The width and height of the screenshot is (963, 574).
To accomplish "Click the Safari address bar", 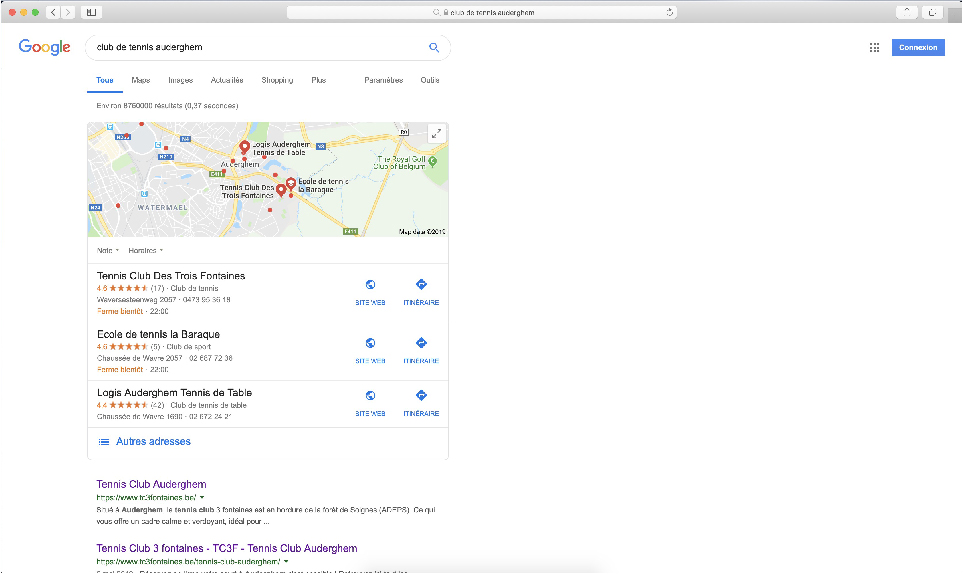I will (482, 12).
